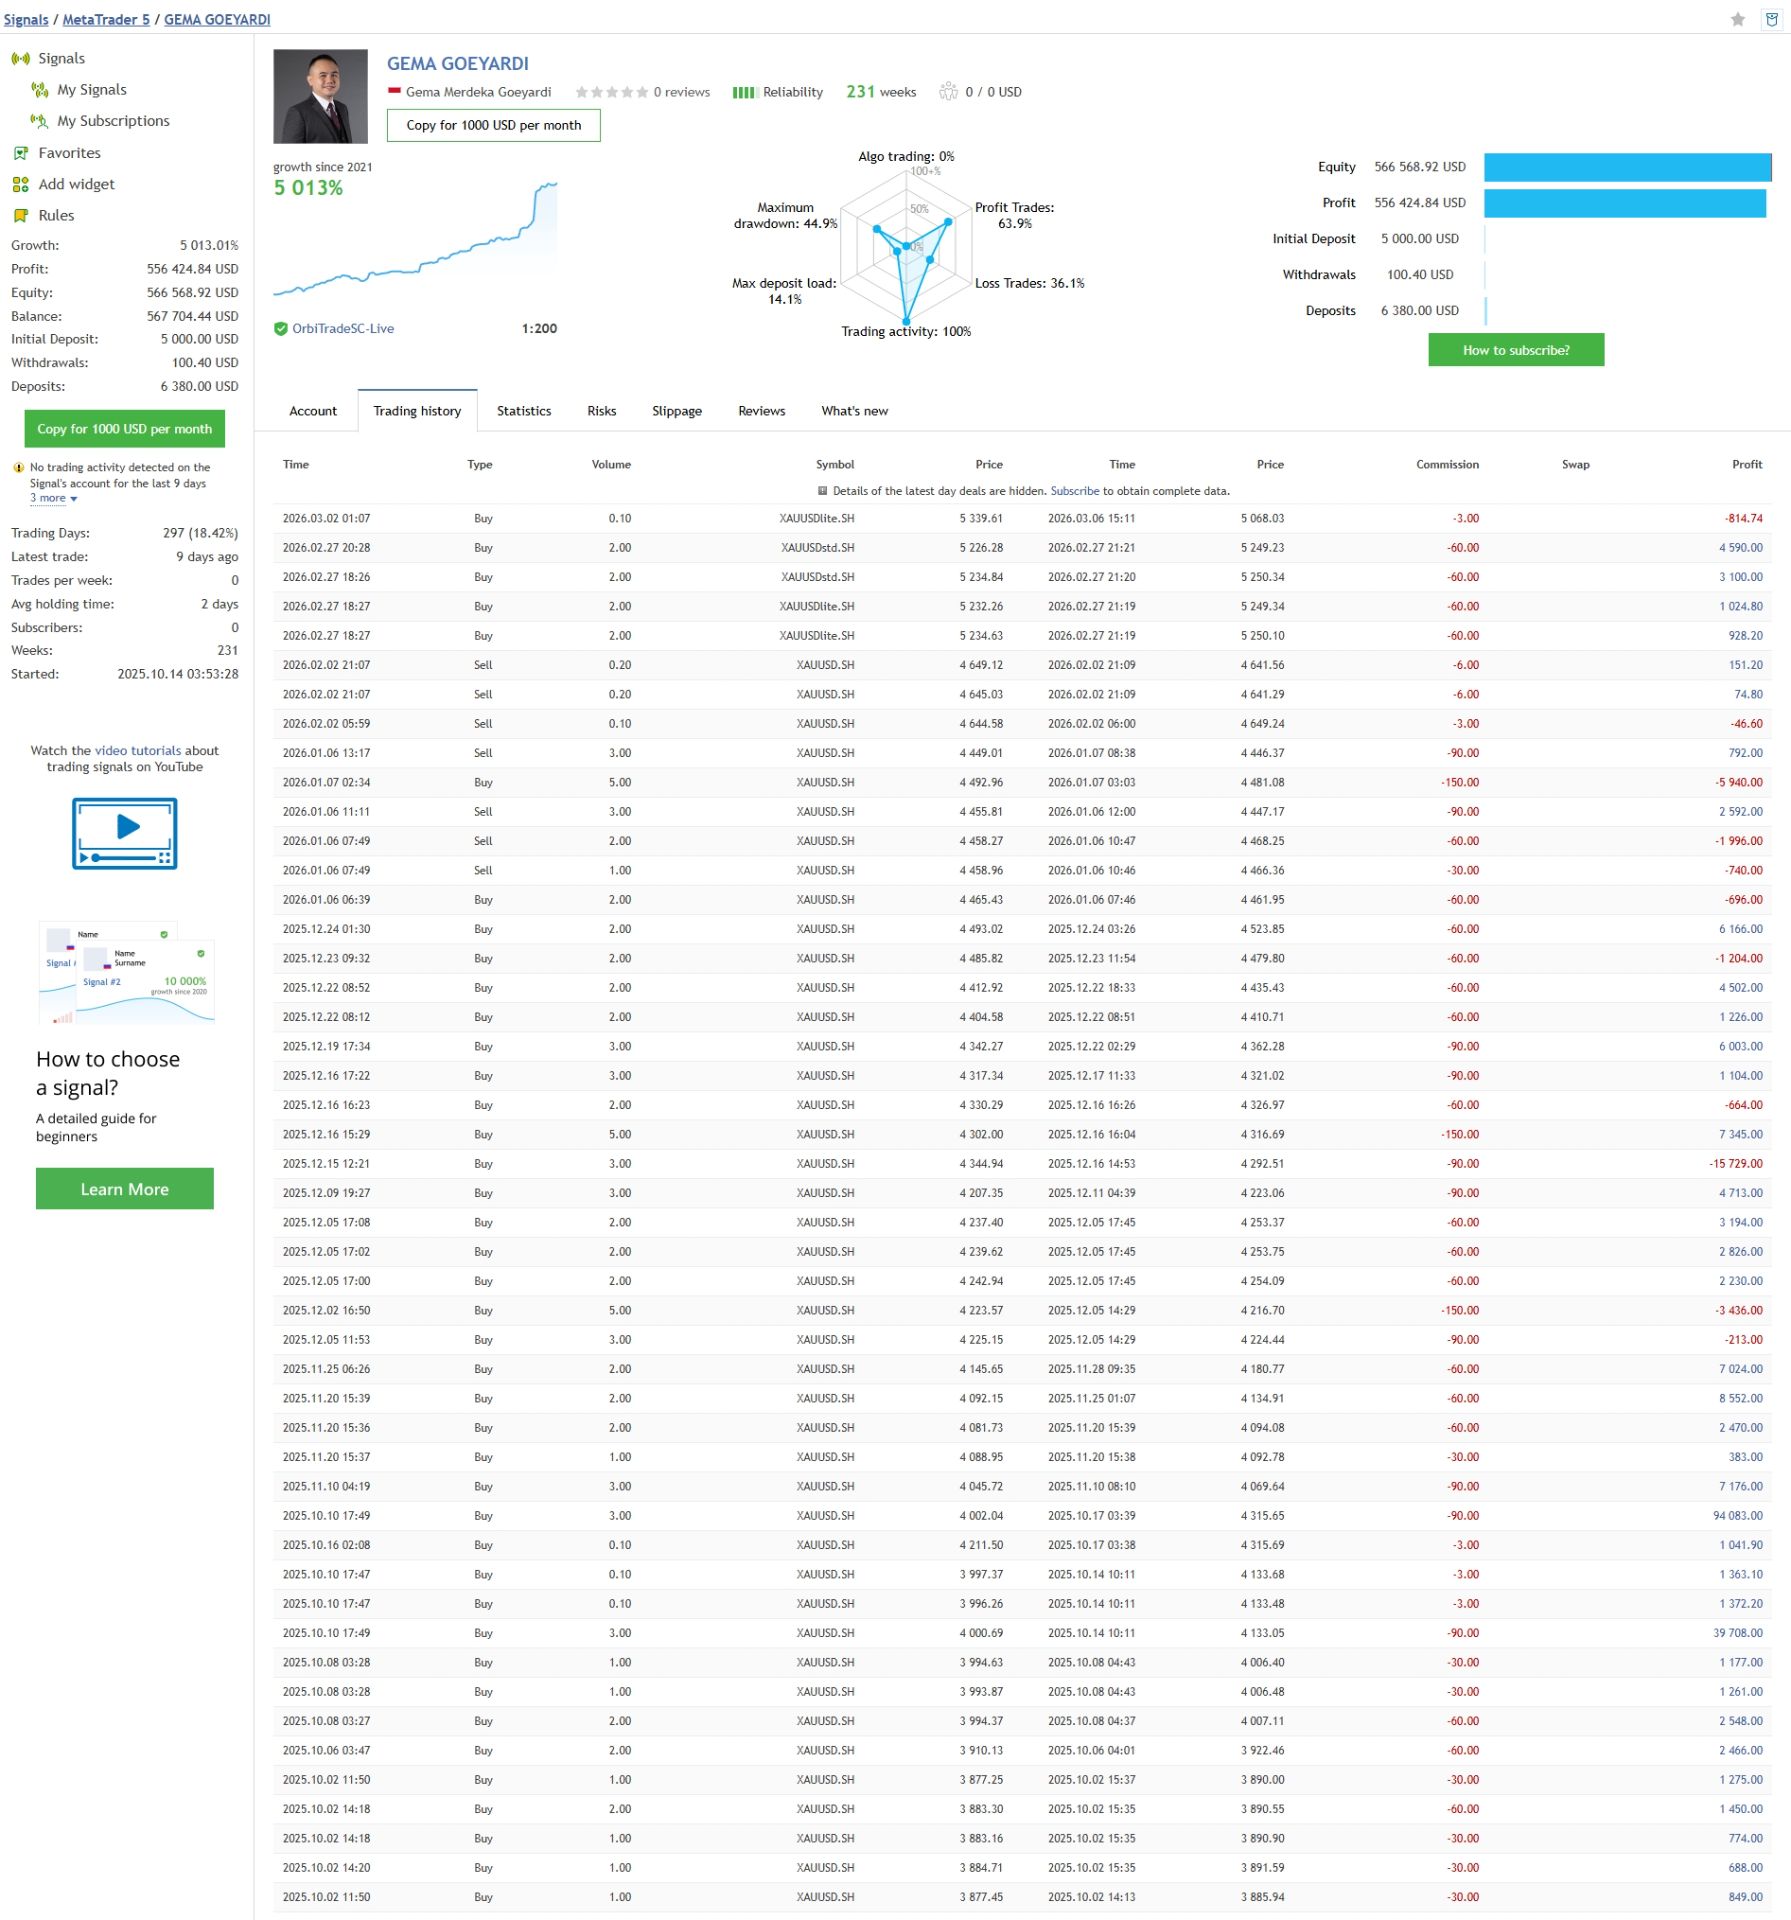Switch to the Statistics tab

(x=523, y=411)
